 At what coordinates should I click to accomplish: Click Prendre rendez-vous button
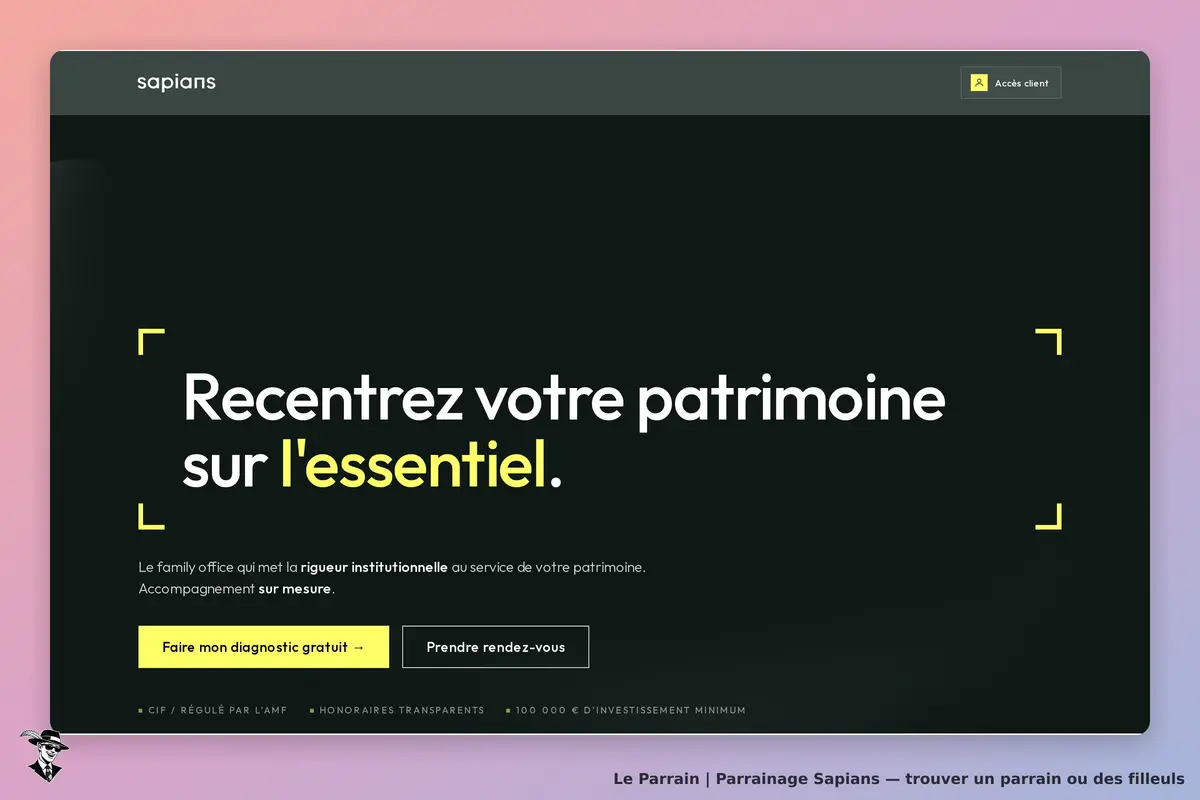pos(495,647)
